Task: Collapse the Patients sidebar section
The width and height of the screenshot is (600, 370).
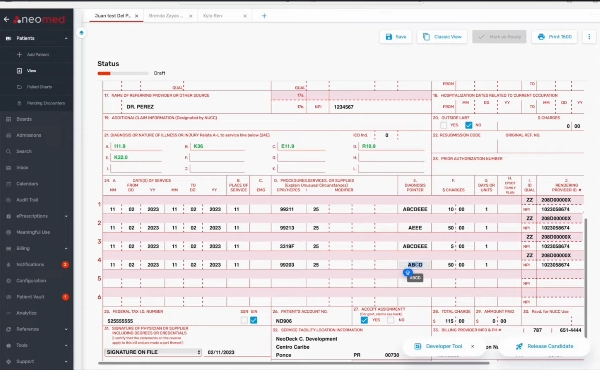Action: click(66, 38)
